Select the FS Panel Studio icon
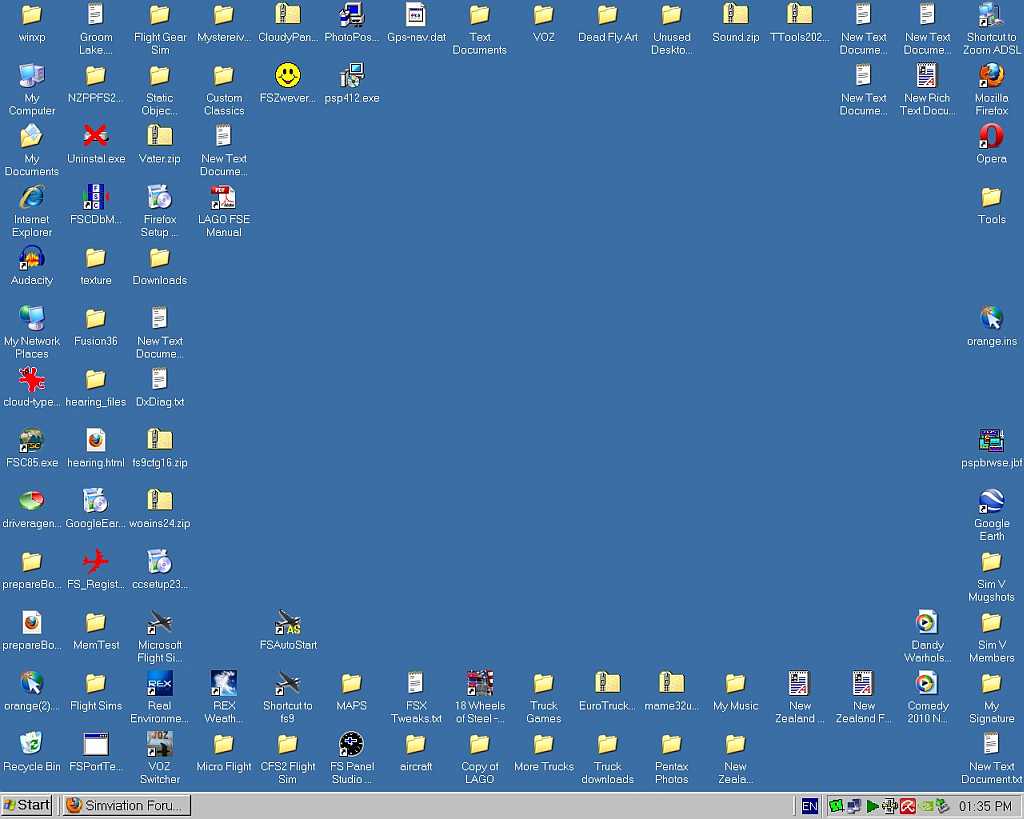Screen dimensions: 1024x819 point(351,744)
